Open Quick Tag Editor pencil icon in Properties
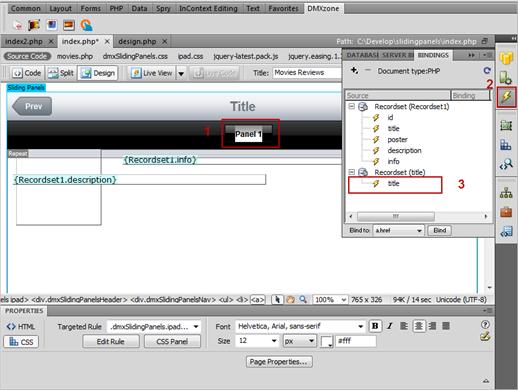 [x=485, y=337]
